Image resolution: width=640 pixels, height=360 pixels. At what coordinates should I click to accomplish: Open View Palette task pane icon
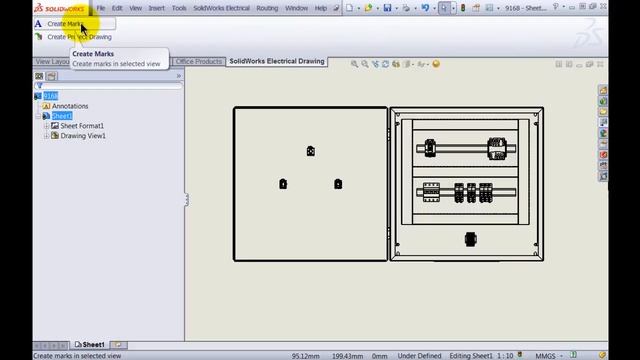coord(603,122)
